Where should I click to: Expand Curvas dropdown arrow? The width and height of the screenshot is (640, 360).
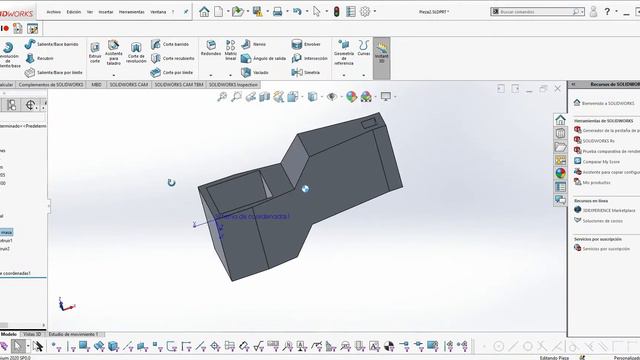[364, 75]
